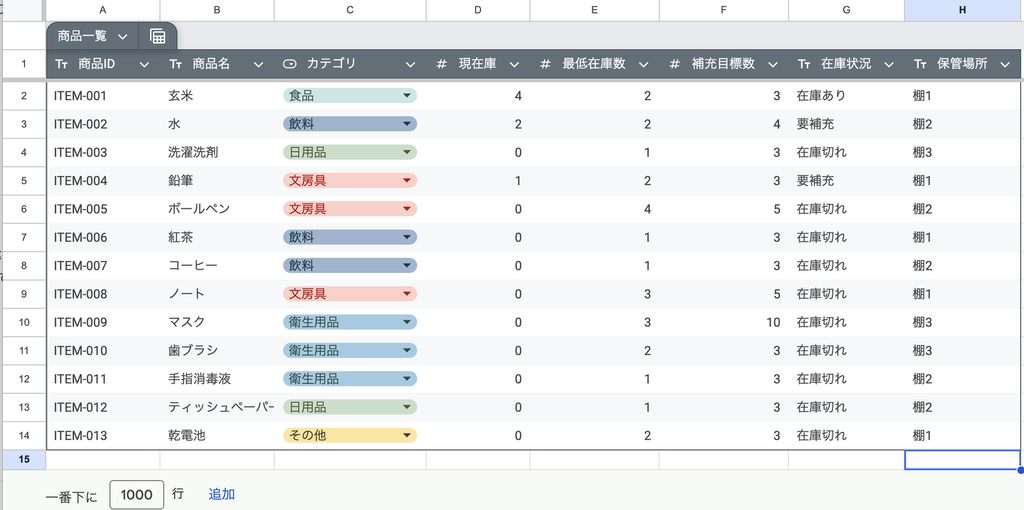Select the 手指消毒液 product name cell

click(217, 379)
